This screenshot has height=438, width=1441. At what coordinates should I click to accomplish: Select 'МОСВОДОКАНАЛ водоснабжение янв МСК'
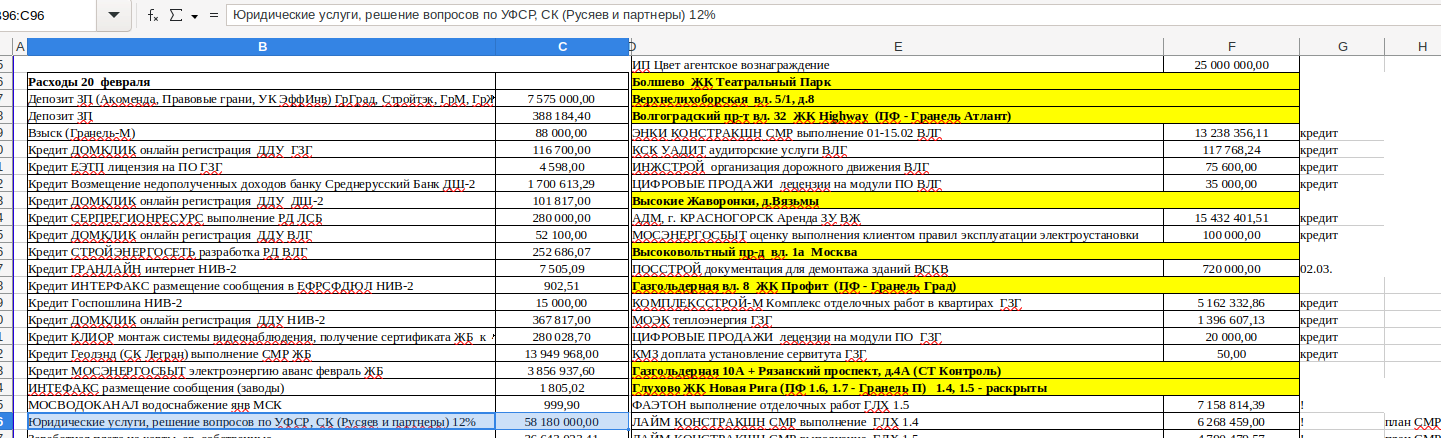261,405
